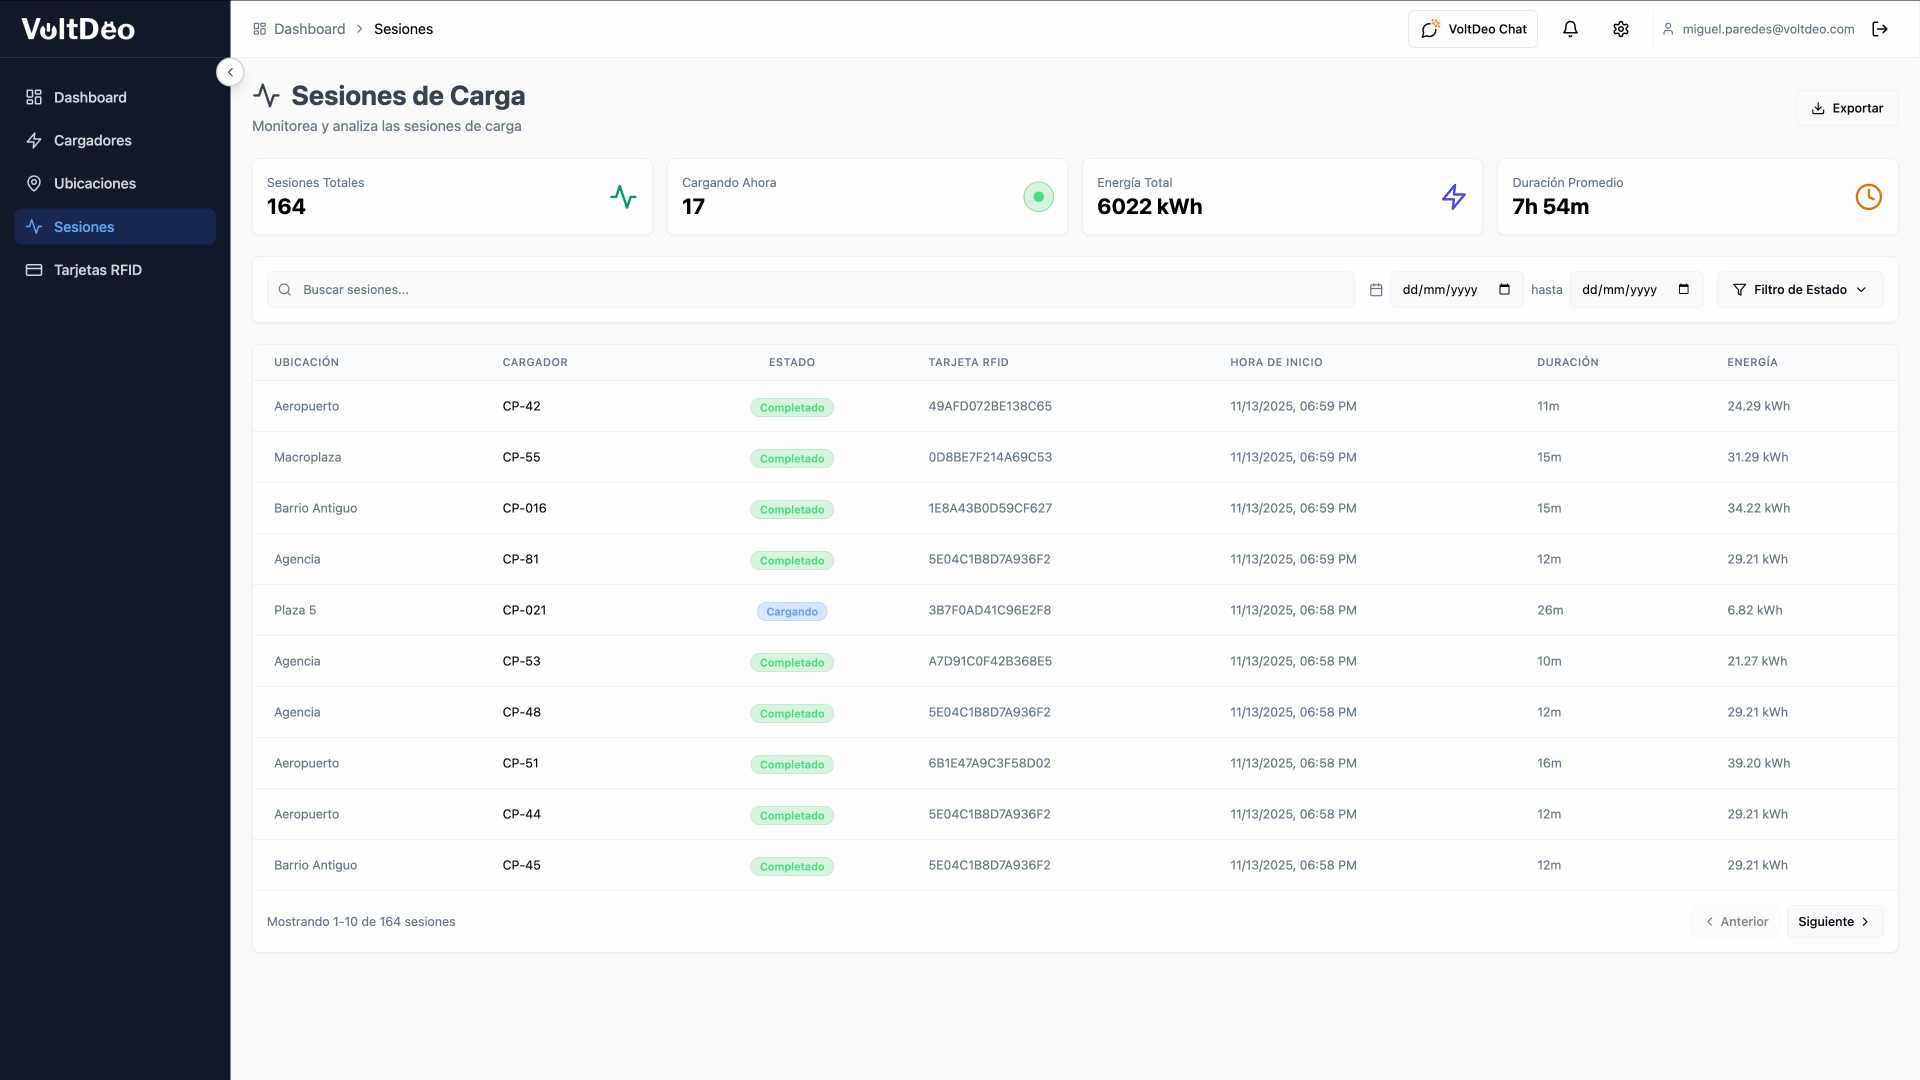
Task: Click Mostrando 1-10 de 164 sesiones text
Action: (x=361, y=922)
